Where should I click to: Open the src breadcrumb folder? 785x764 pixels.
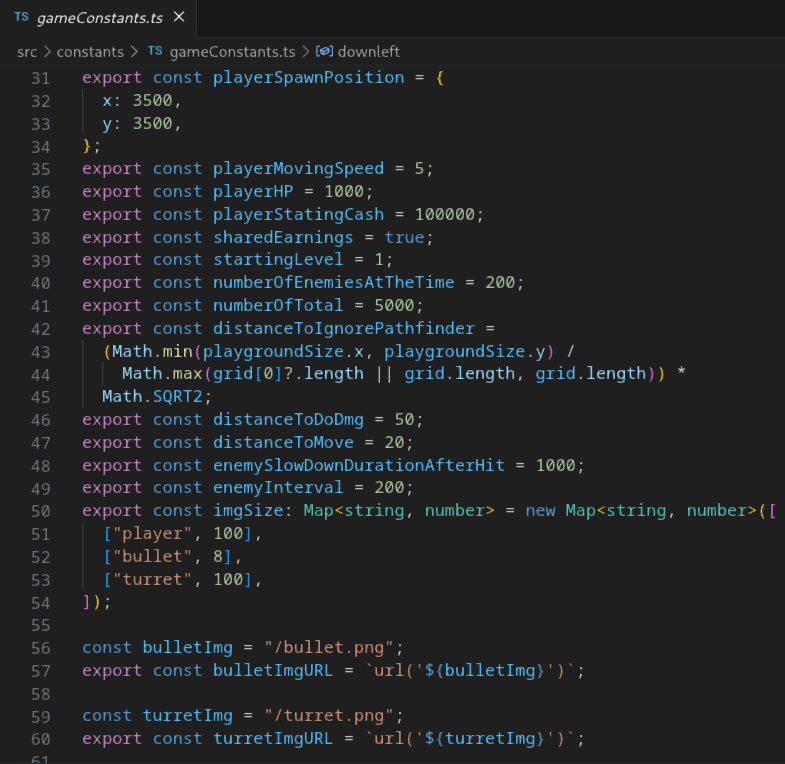point(27,51)
